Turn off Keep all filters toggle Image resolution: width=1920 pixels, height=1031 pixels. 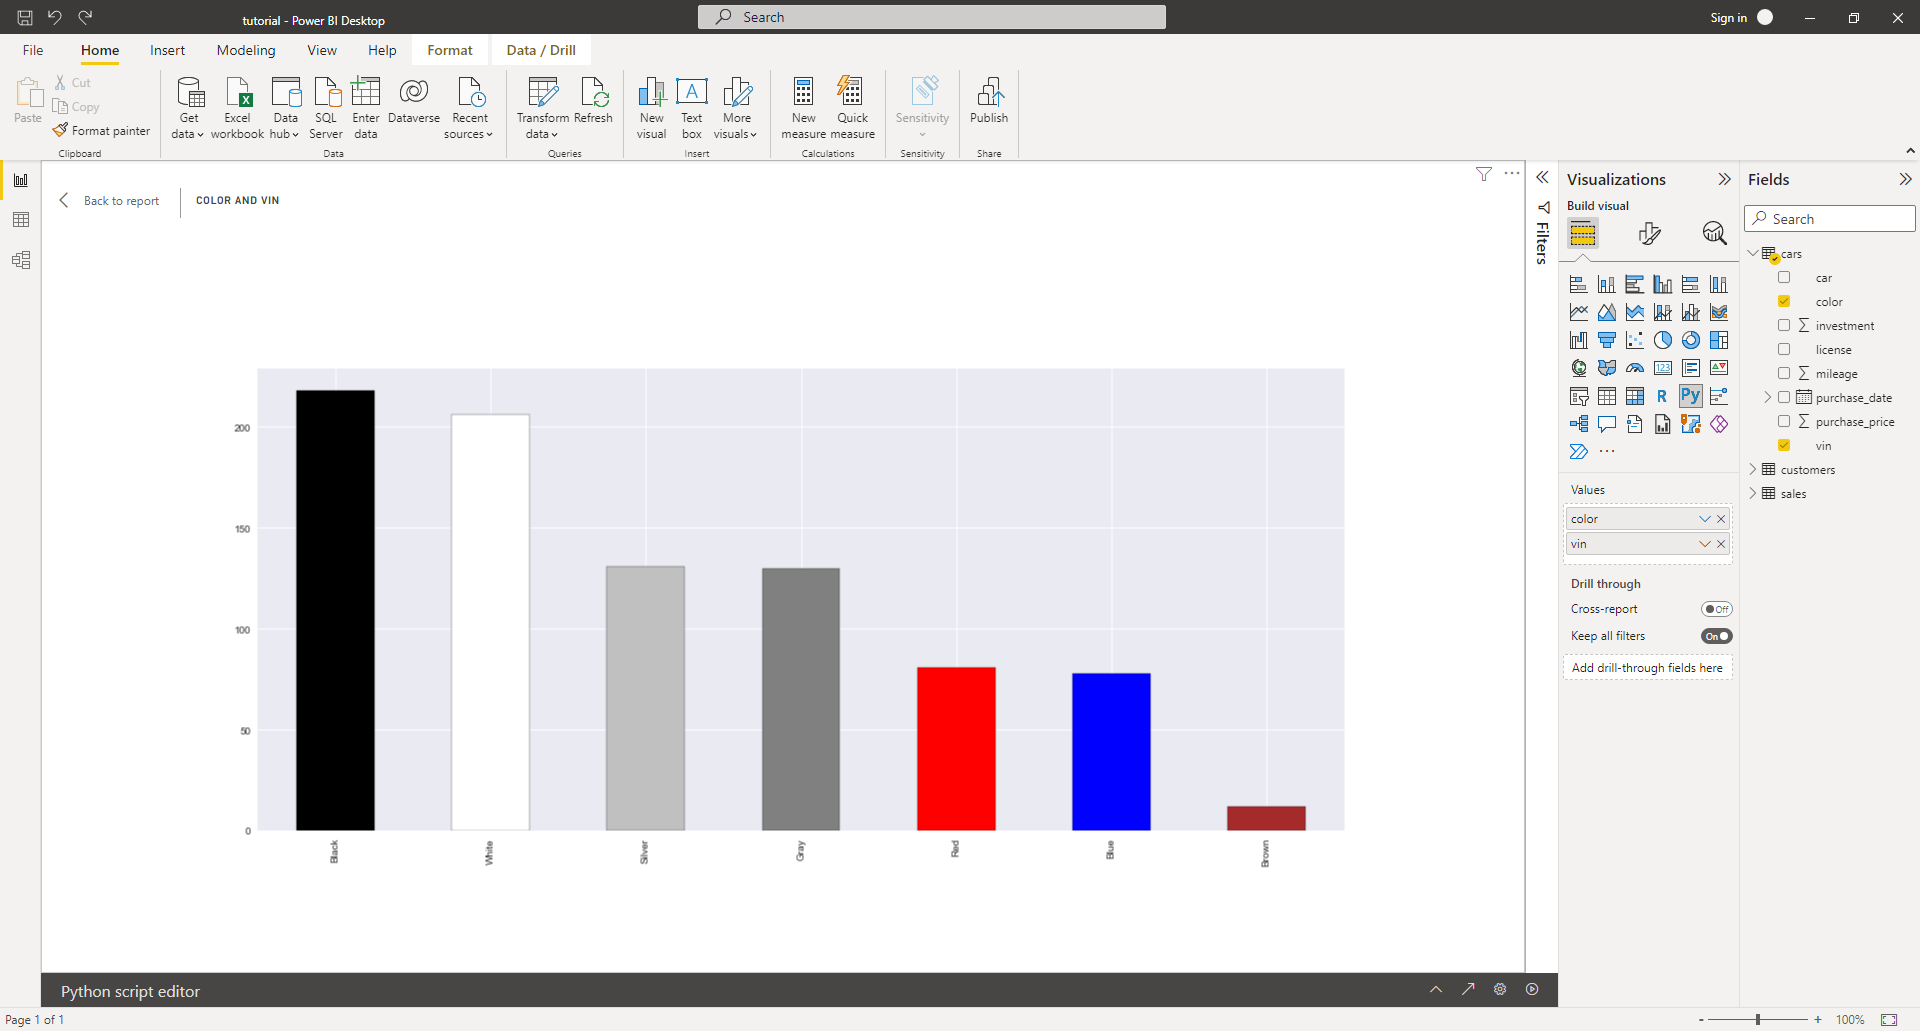[x=1716, y=636]
